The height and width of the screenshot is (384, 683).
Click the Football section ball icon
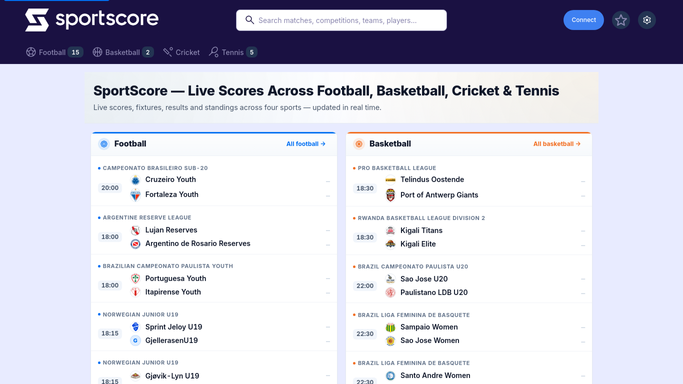point(104,144)
